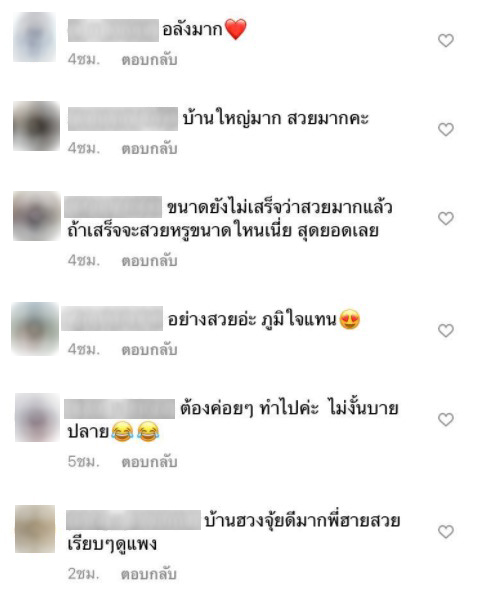Image resolution: width=480 pixels, height=601 pixels.
Task: Heart the comment 'ต้องค่อยๆ ทำไปค่ะ'
Action: point(446,419)
